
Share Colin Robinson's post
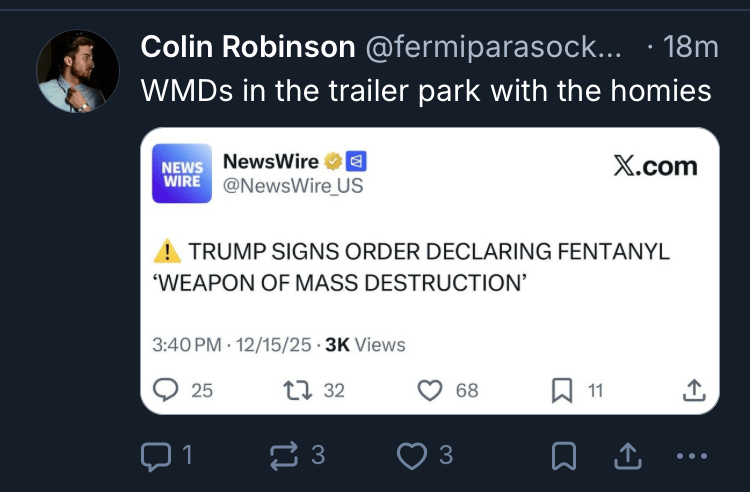pos(628,455)
